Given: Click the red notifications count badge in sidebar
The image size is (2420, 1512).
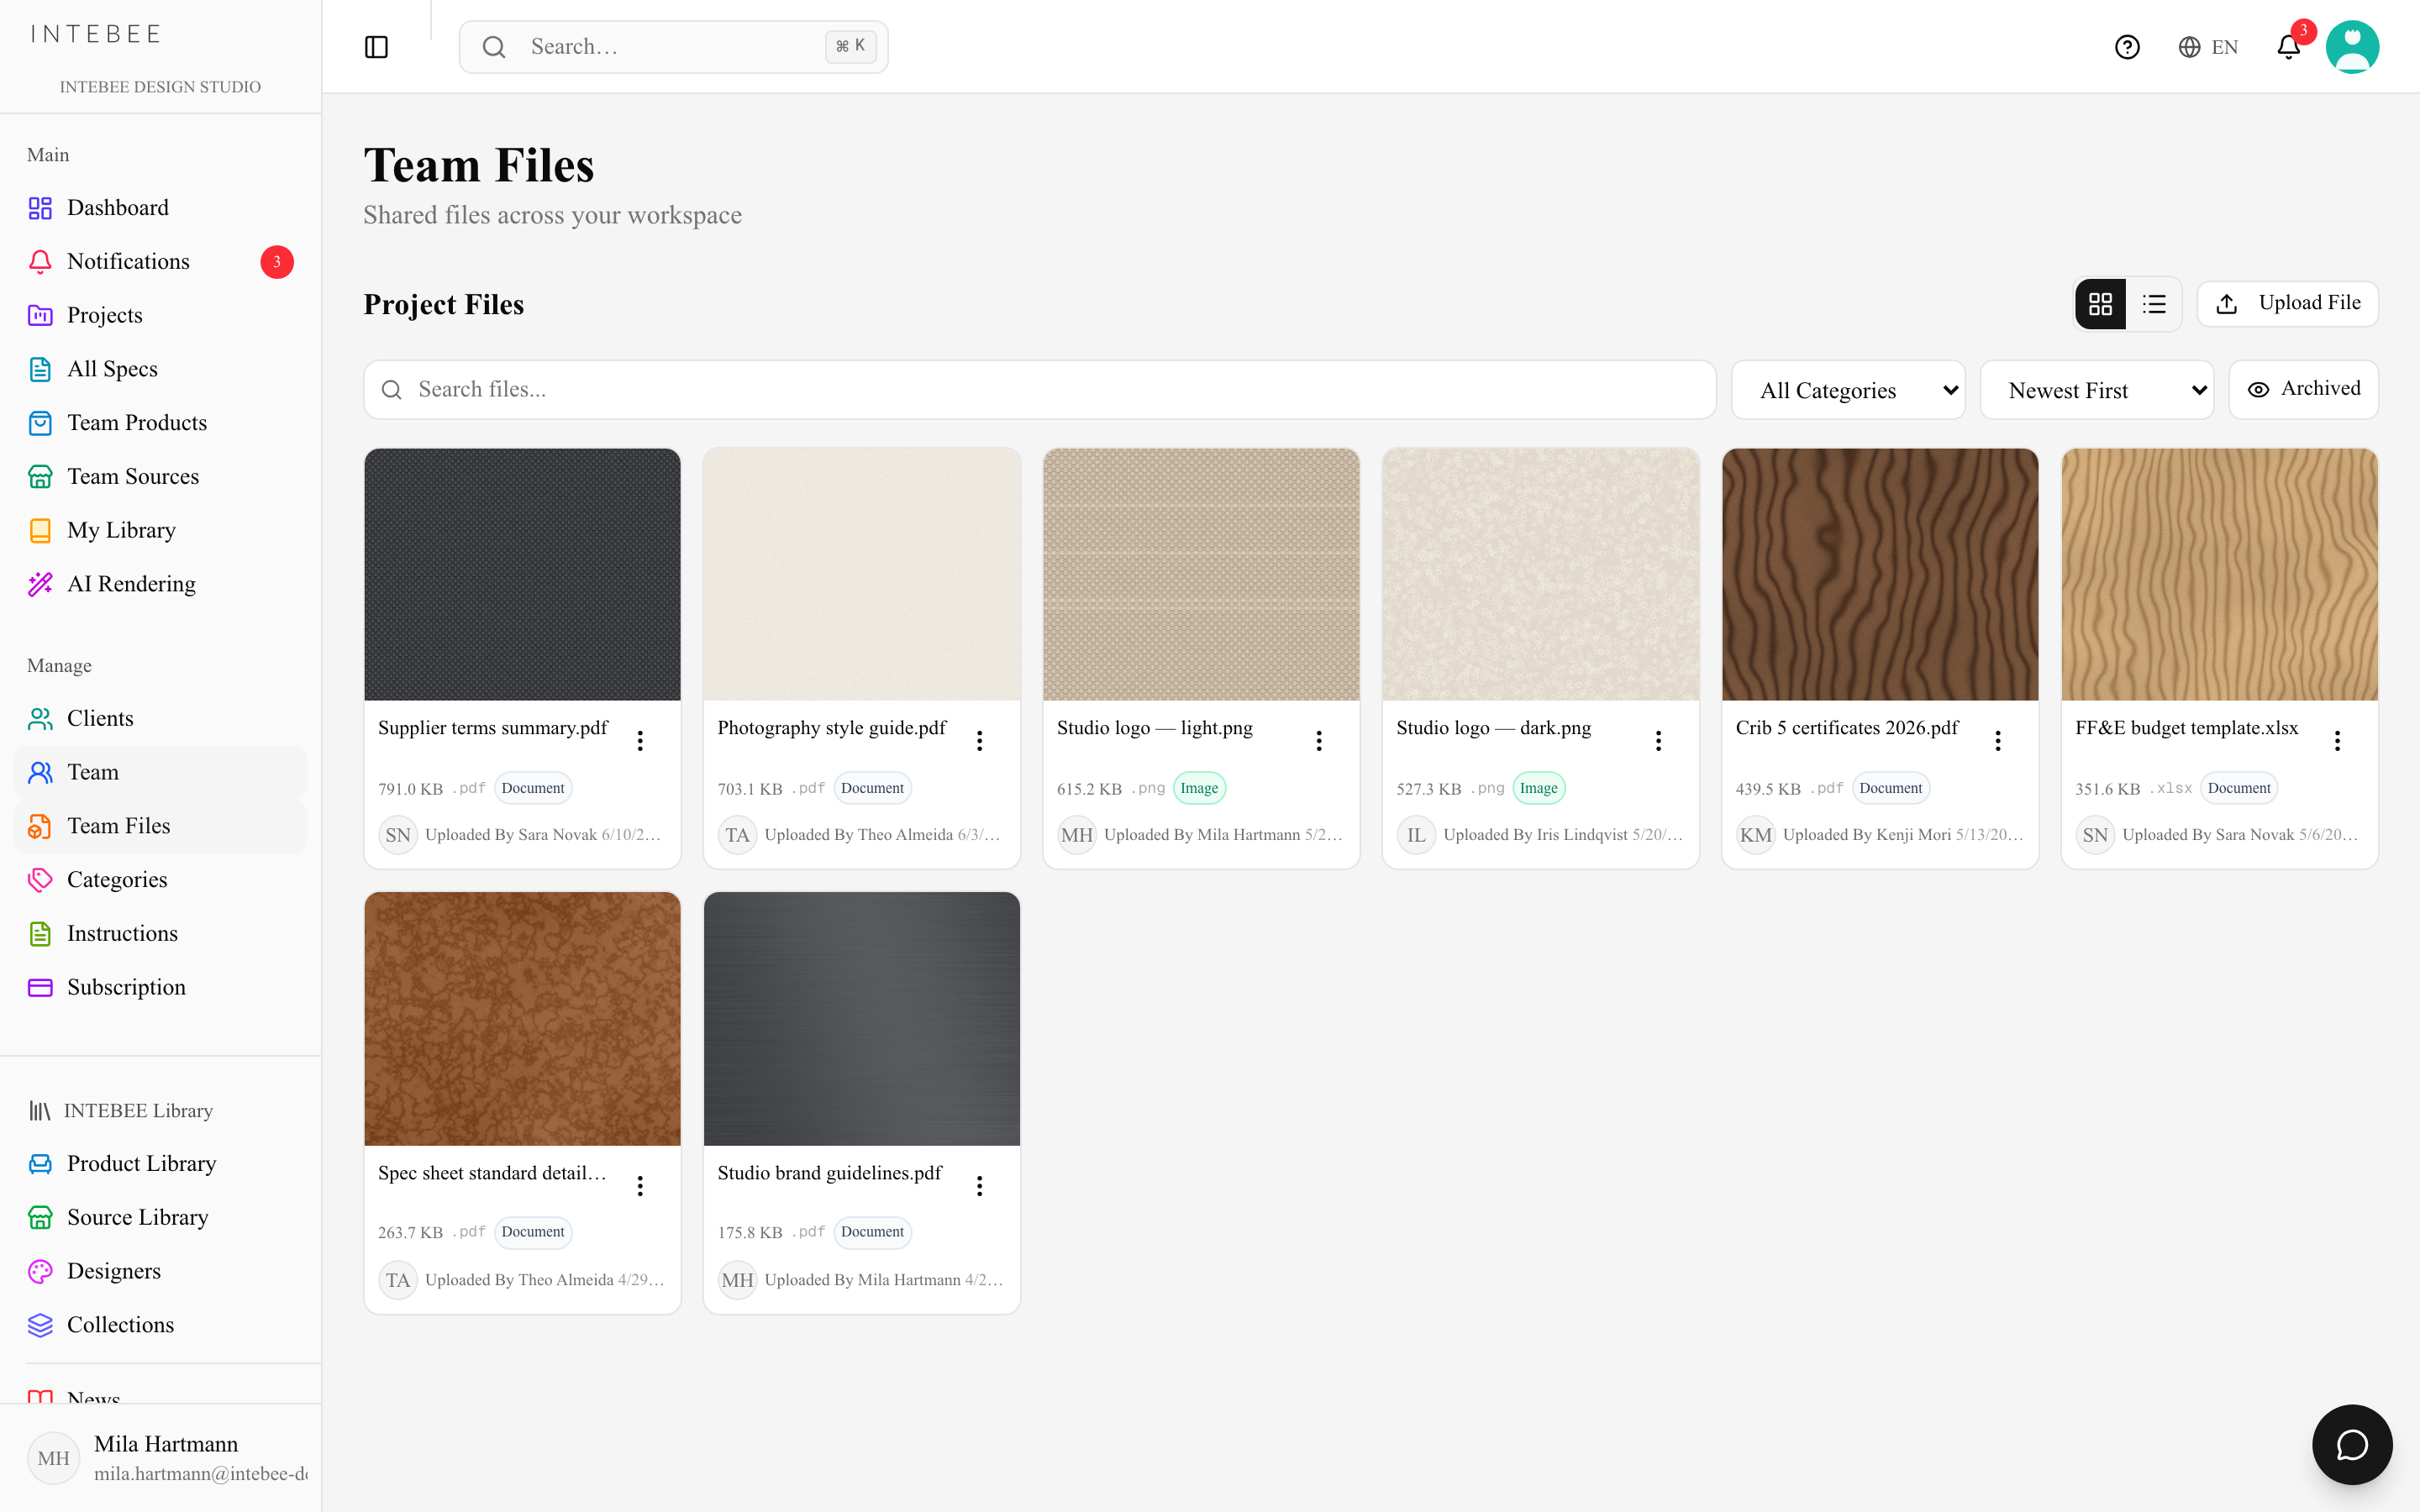Looking at the screenshot, I should pos(277,261).
